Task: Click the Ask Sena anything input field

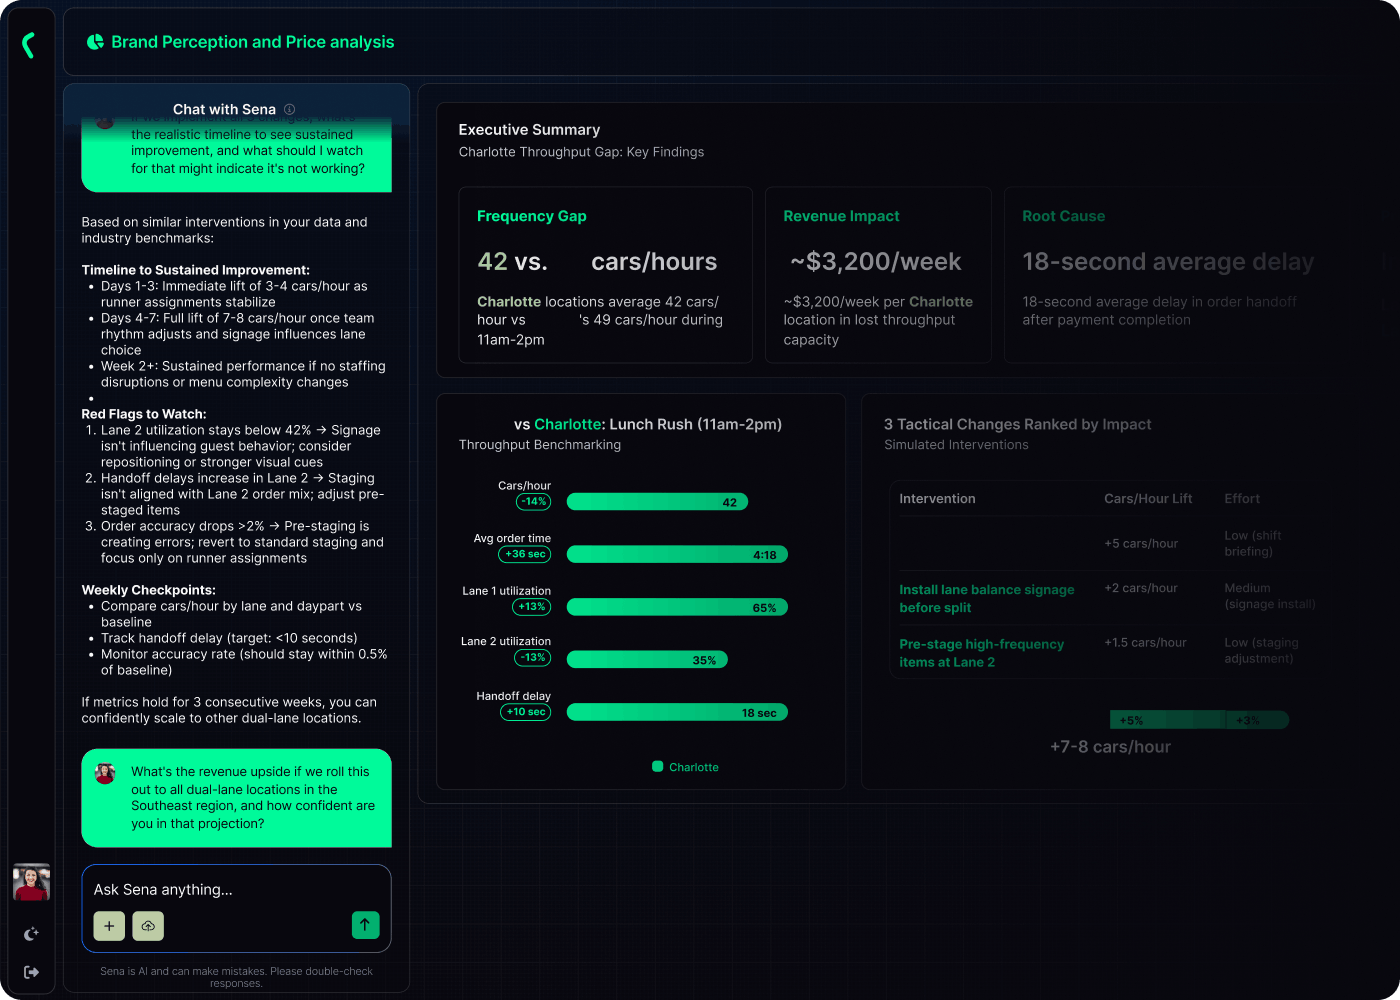Action: coord(236,889)
